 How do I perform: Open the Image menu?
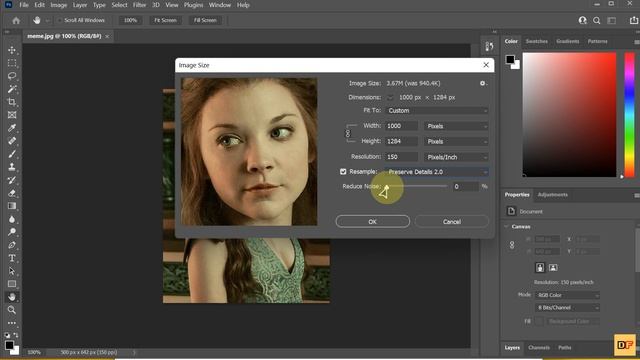pos(58,5)
